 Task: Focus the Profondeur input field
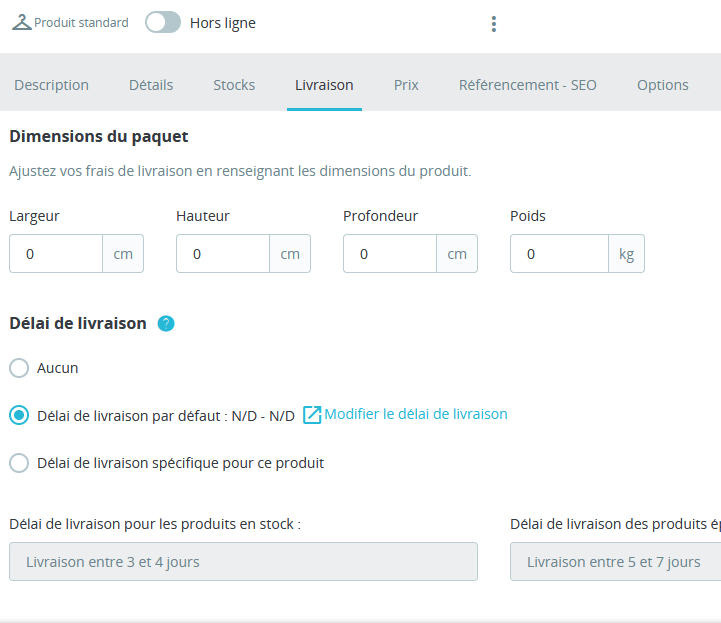point(390,254)
